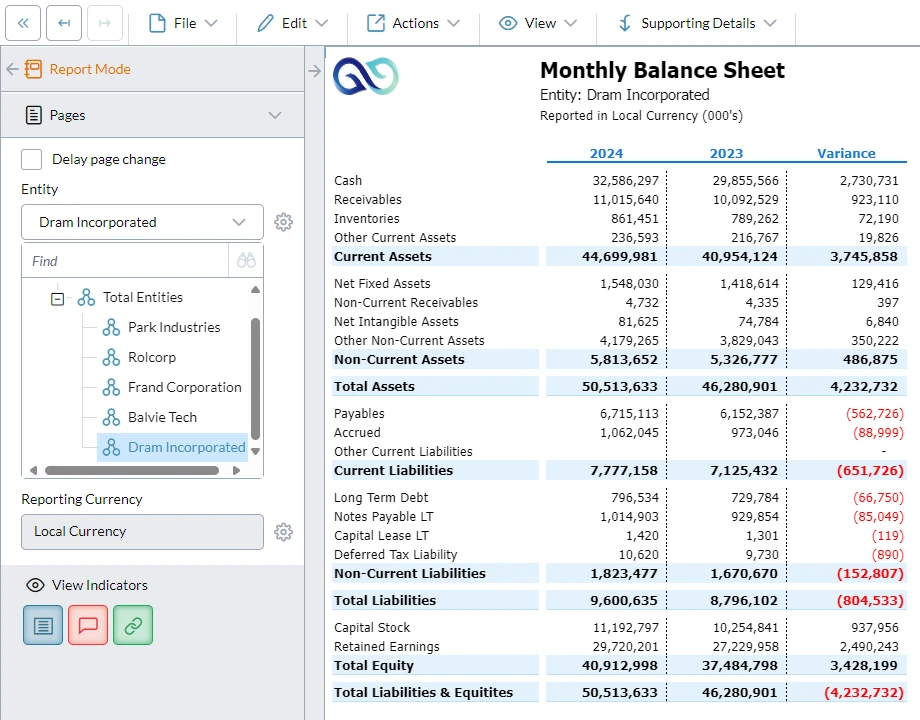Open the Actions menu
This screenshot has width=920, height=720.
pyautogui.click(x=413, y=22)
